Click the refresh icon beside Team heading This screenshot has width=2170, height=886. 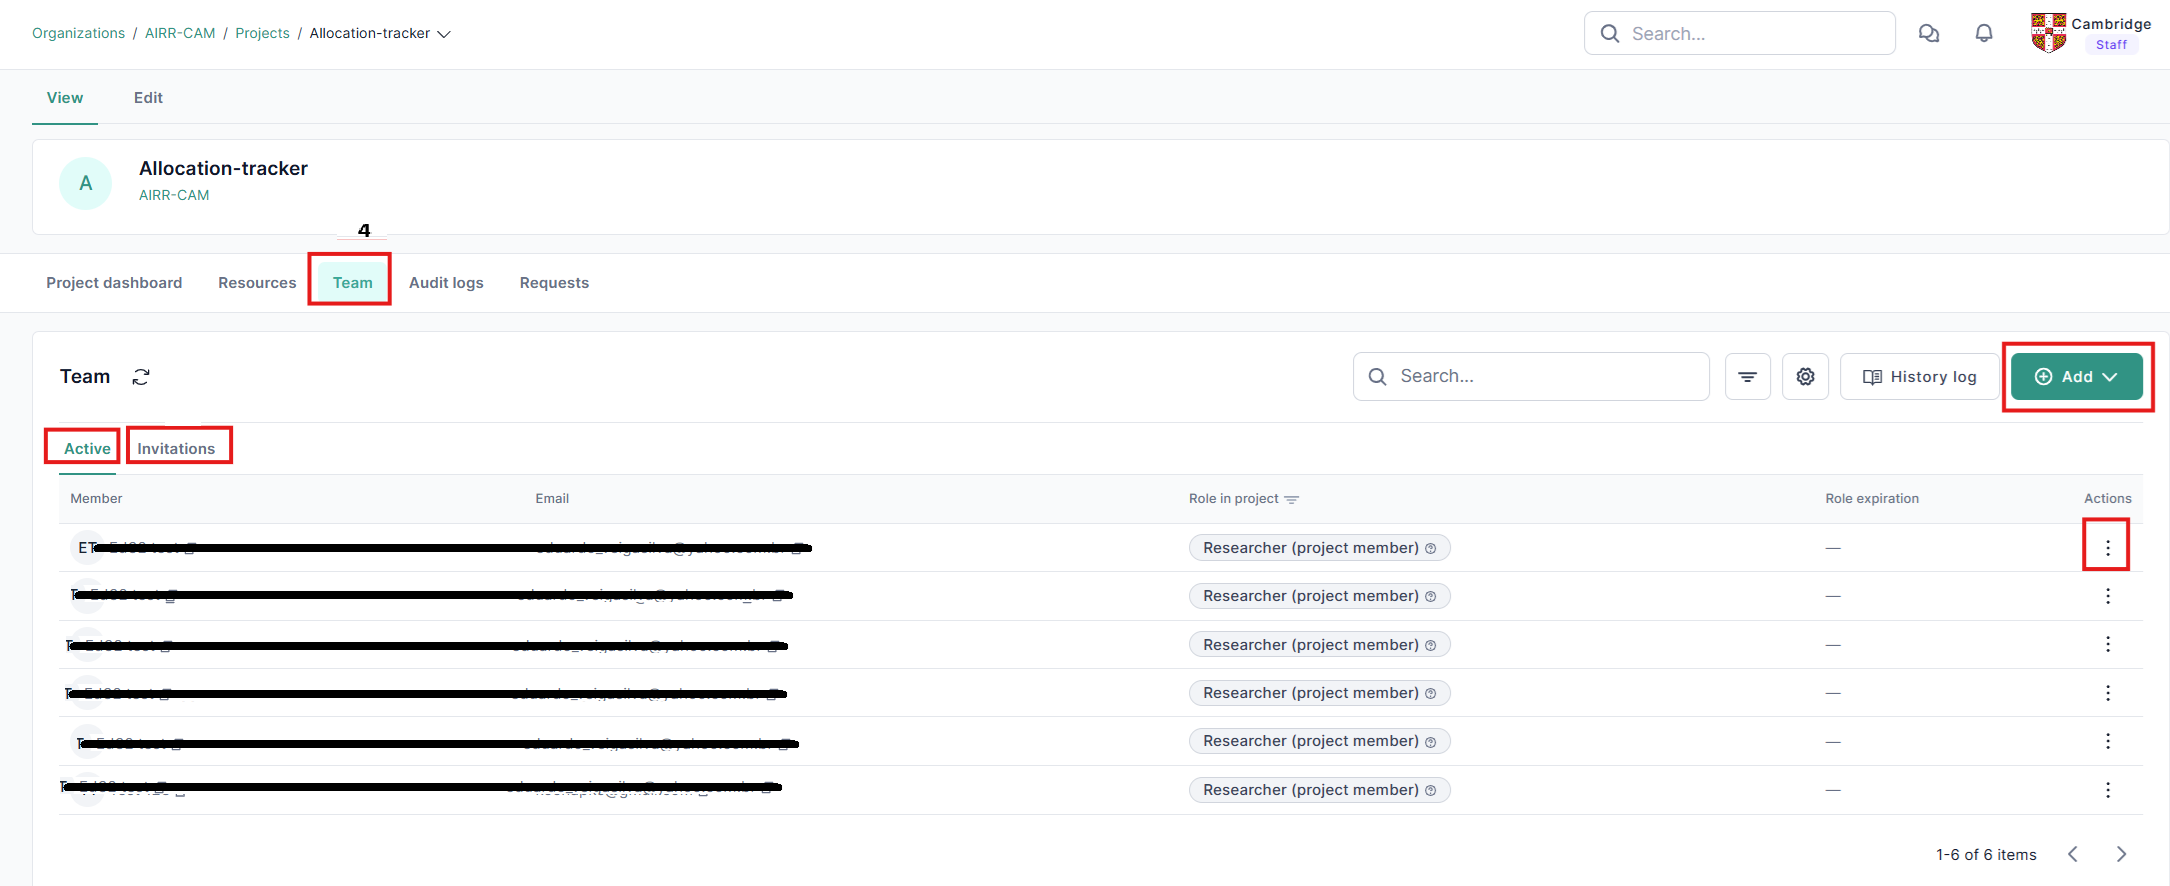click(x=141, y=377)
